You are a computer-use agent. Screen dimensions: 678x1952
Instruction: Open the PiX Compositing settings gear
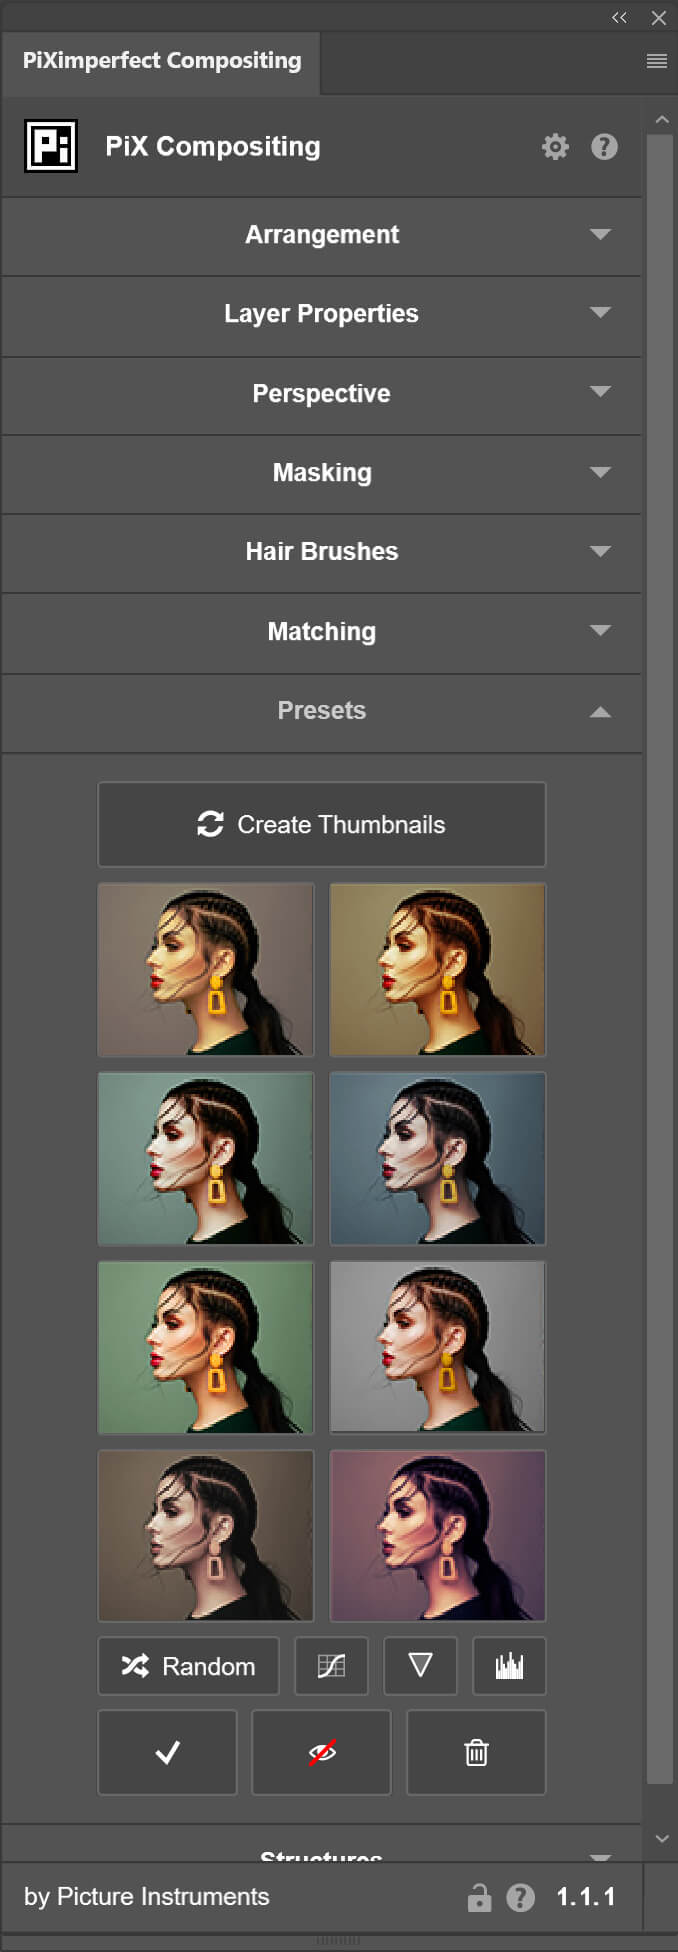point(555,147)
